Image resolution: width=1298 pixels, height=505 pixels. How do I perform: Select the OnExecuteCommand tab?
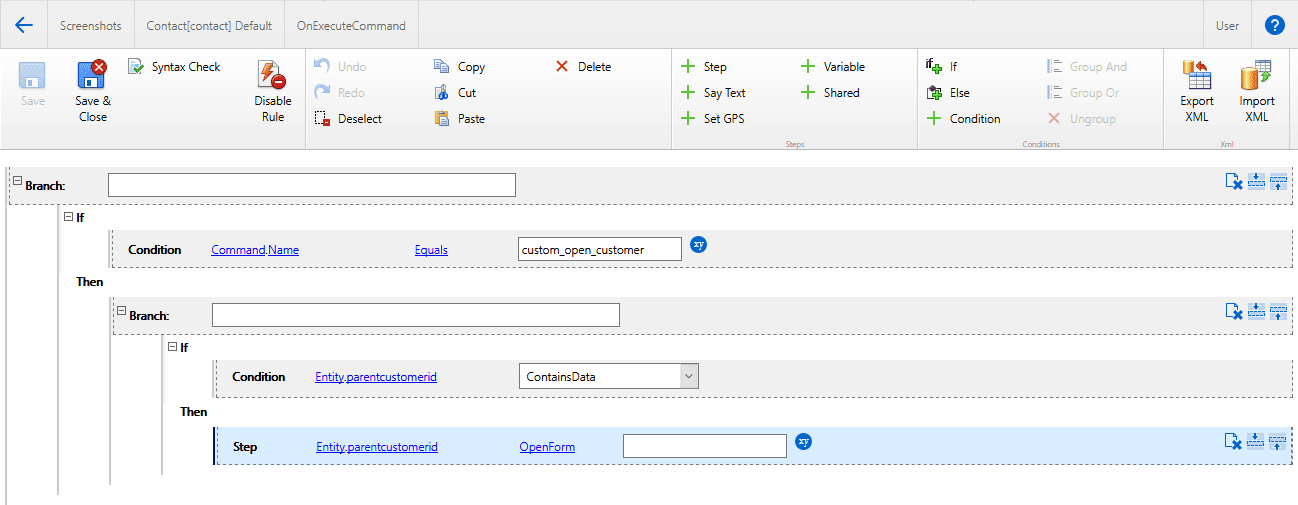351,26
